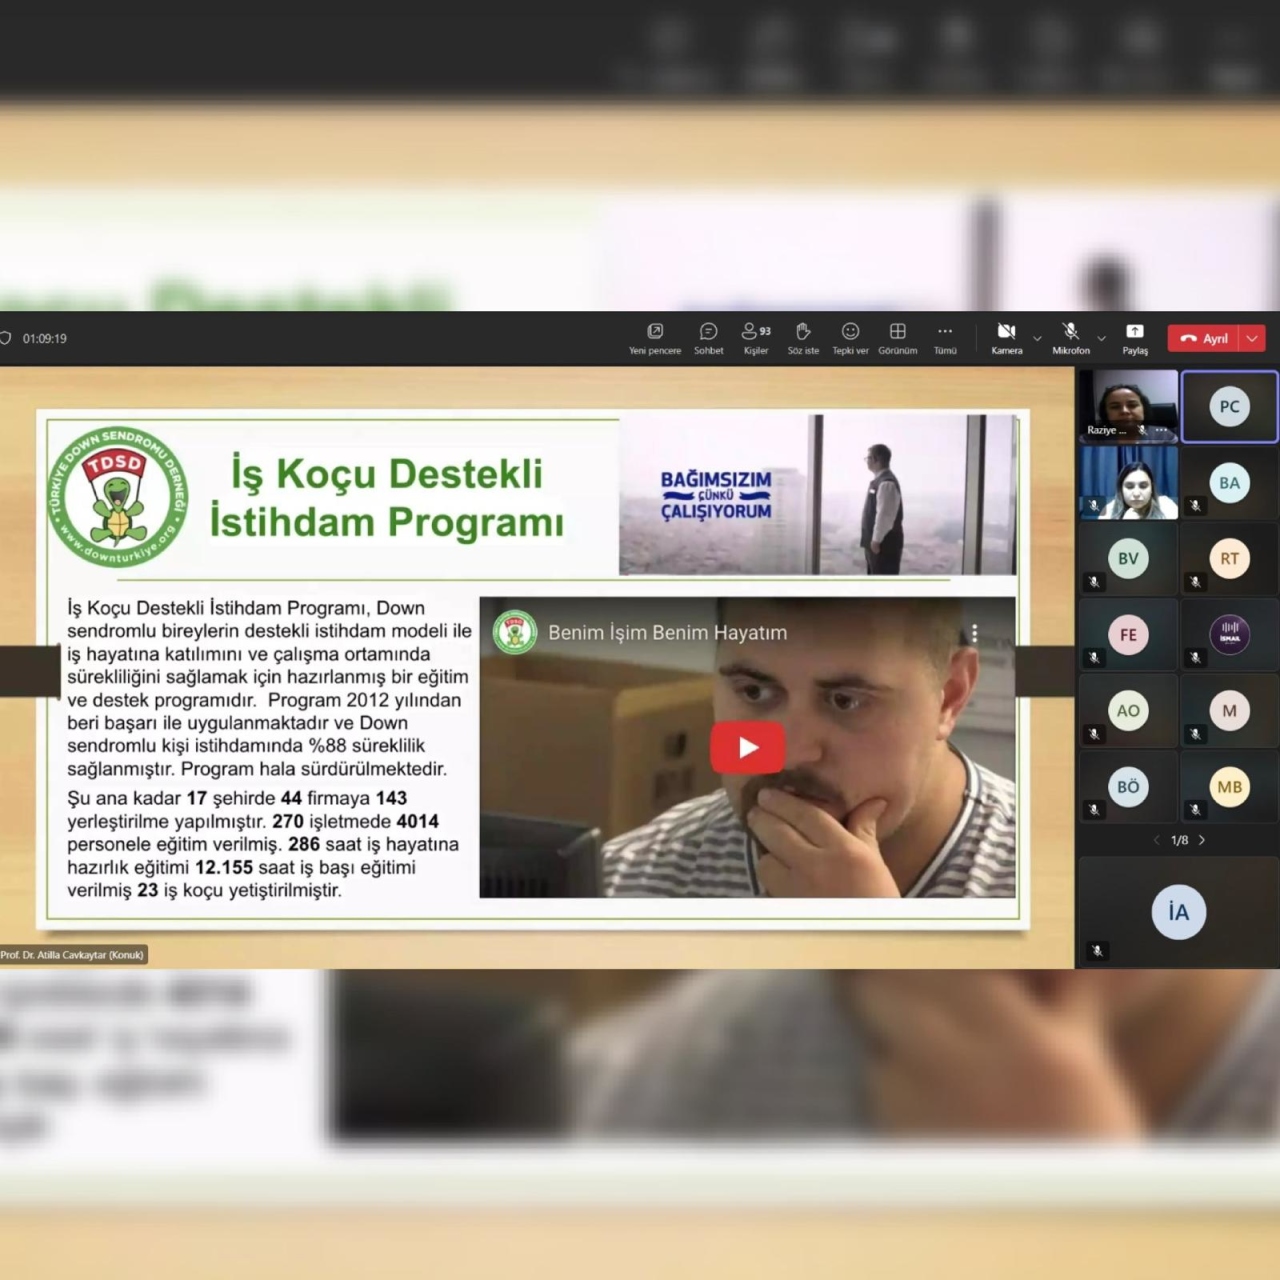
Task: Select the BÖ participant avatar
Action: point(1128,787)
